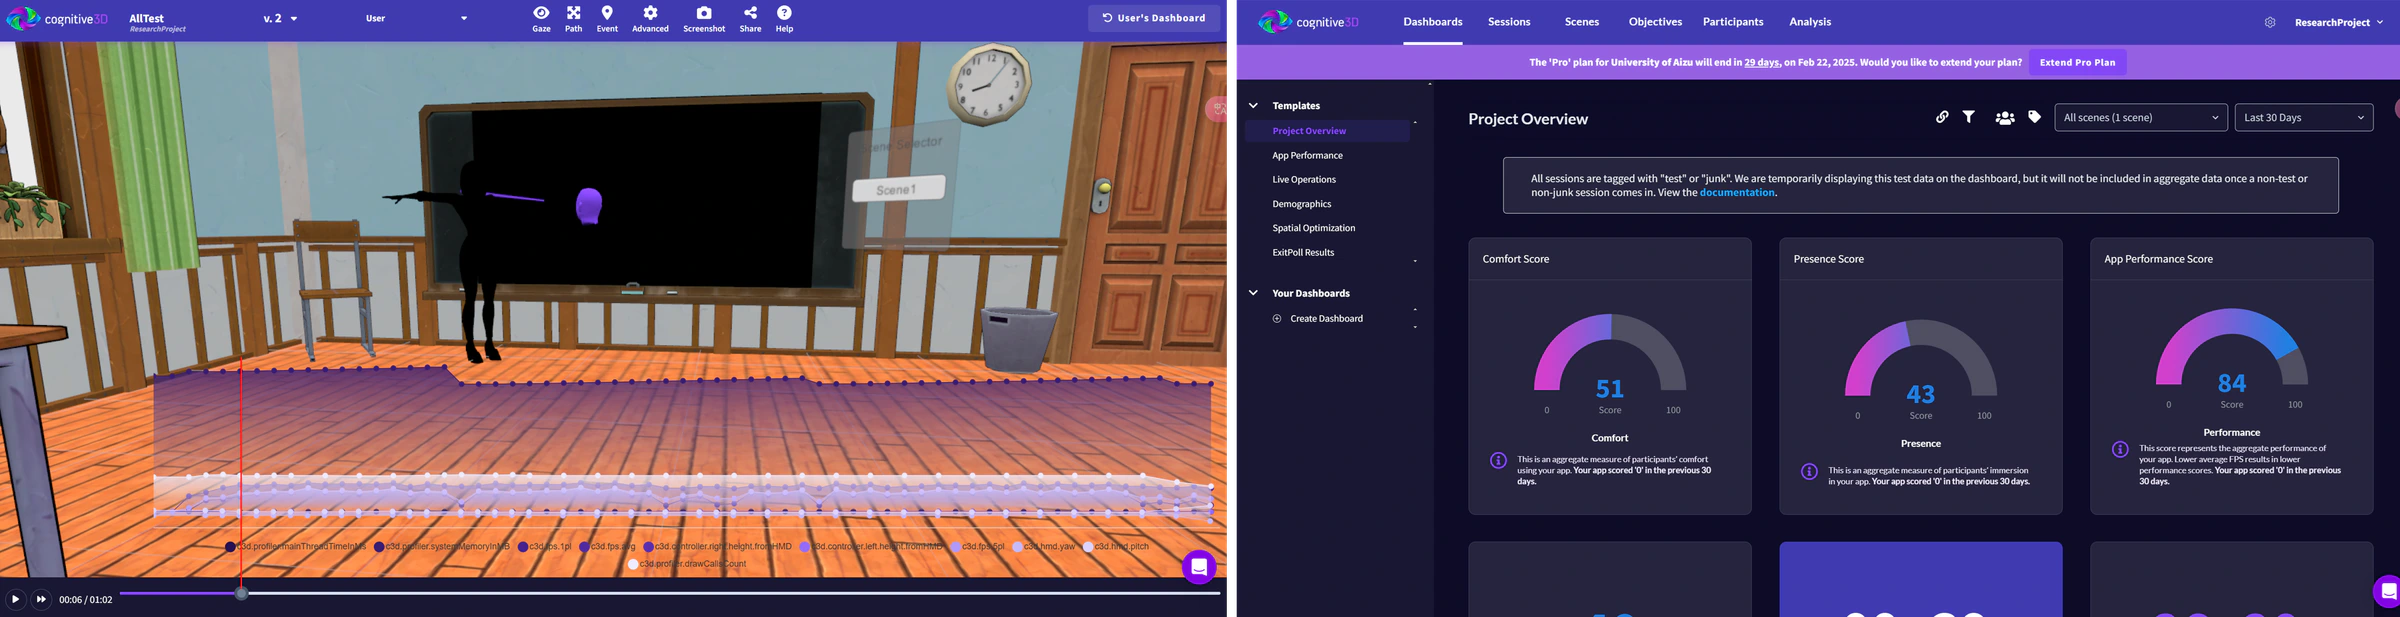Image resolution: width=2400 pixels, height=617 pixels.
Task: Toggle c3d.hmd.yaw legend entry
Action: coord(1044,547)
